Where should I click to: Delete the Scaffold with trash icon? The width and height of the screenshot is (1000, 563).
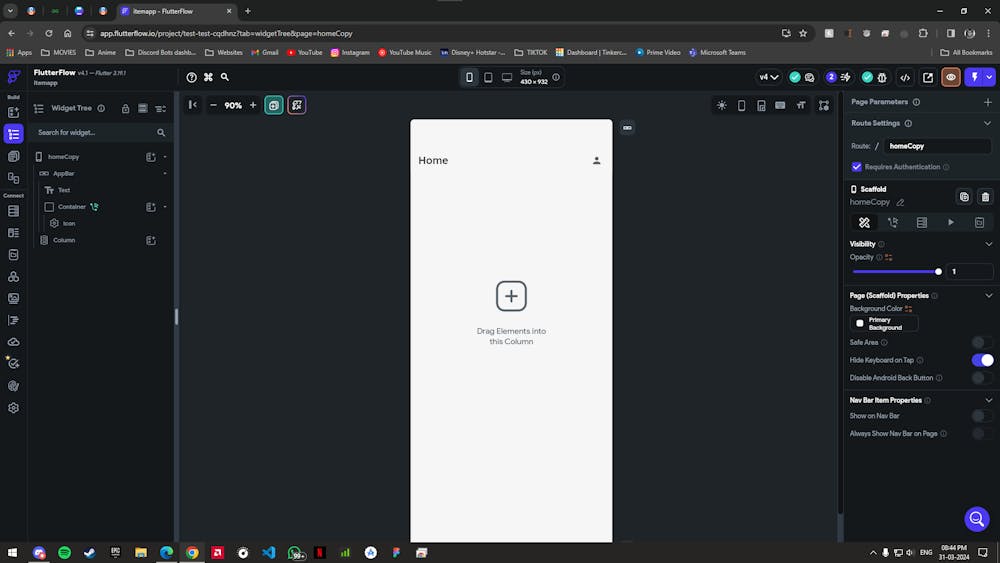point(985,197)
